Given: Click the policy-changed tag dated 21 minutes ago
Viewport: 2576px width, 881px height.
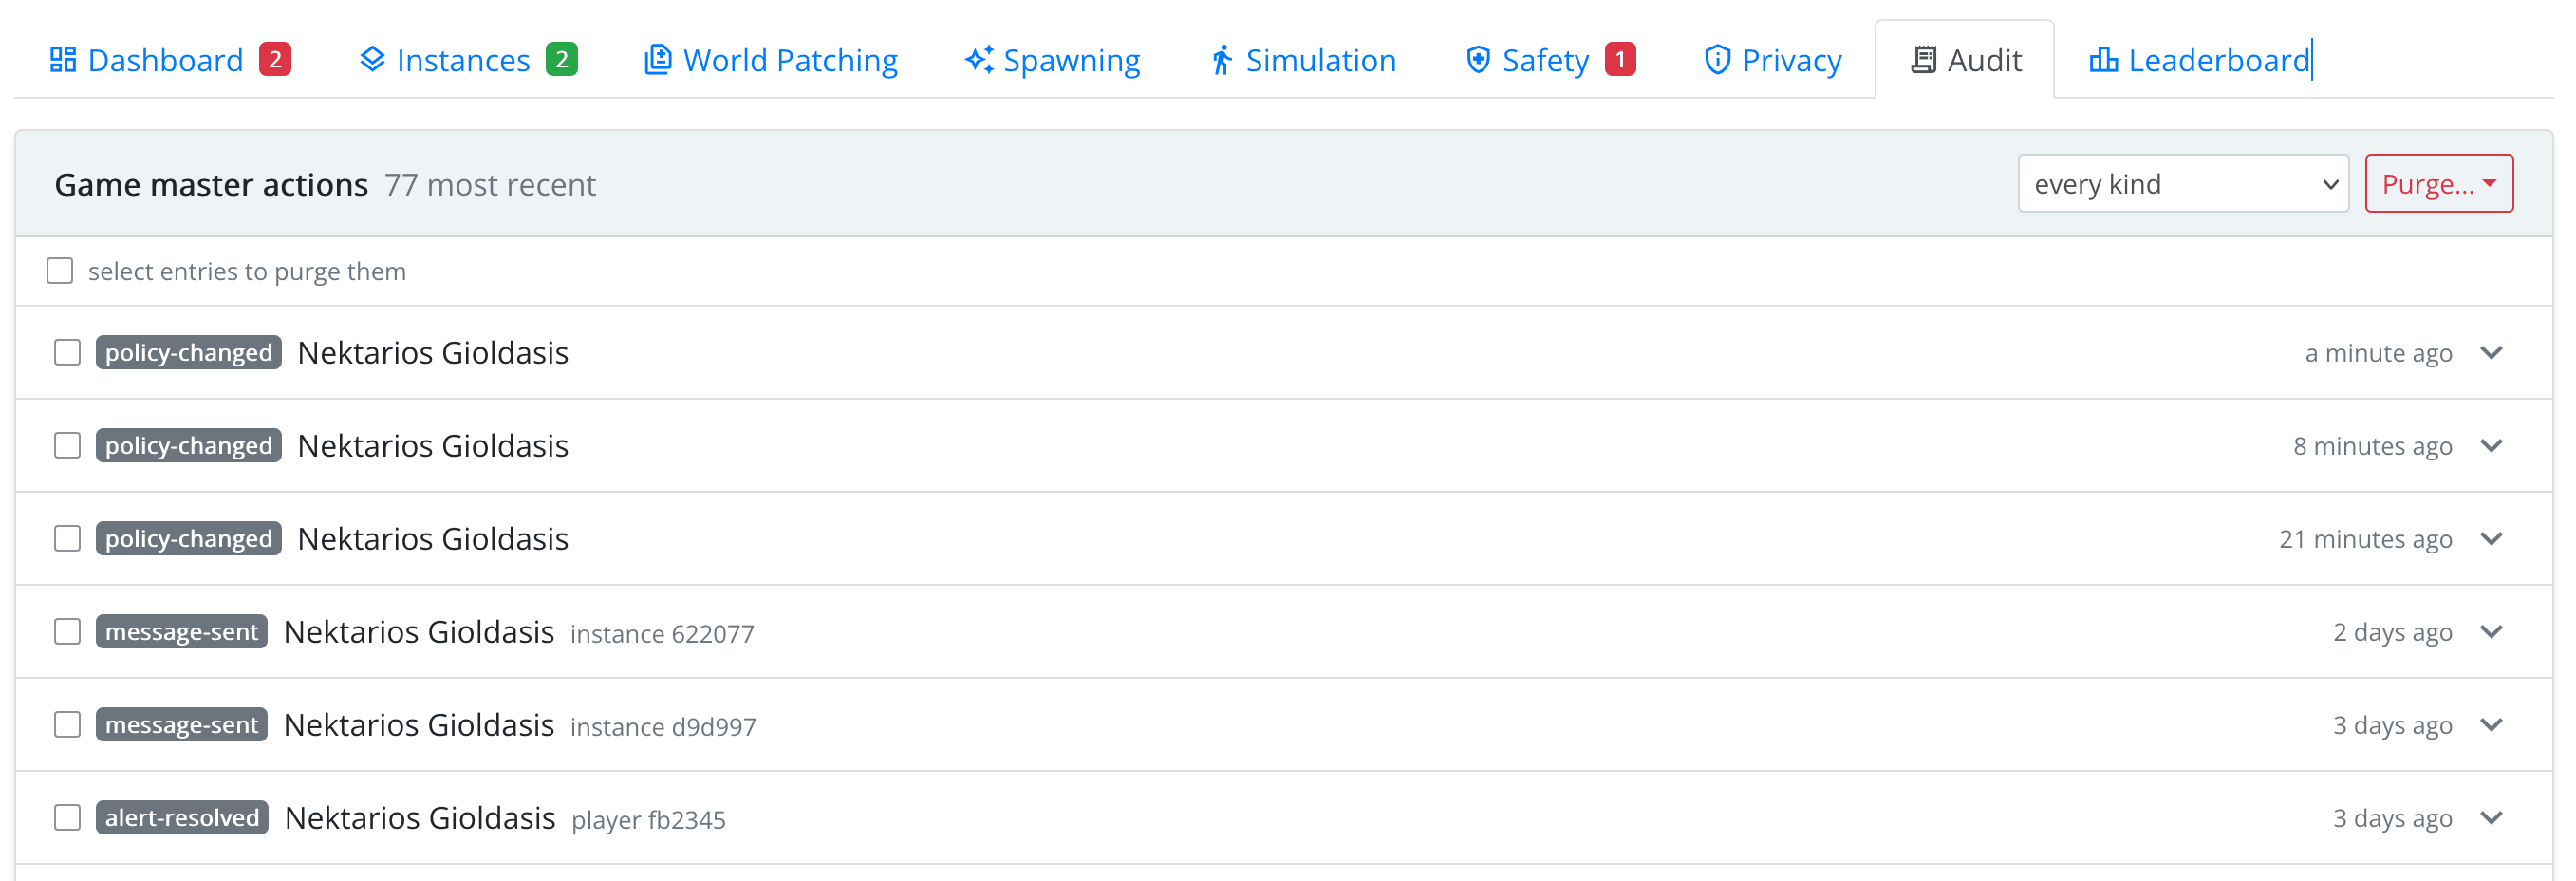Looking at the screenshot, I should [x=189, y=539].
